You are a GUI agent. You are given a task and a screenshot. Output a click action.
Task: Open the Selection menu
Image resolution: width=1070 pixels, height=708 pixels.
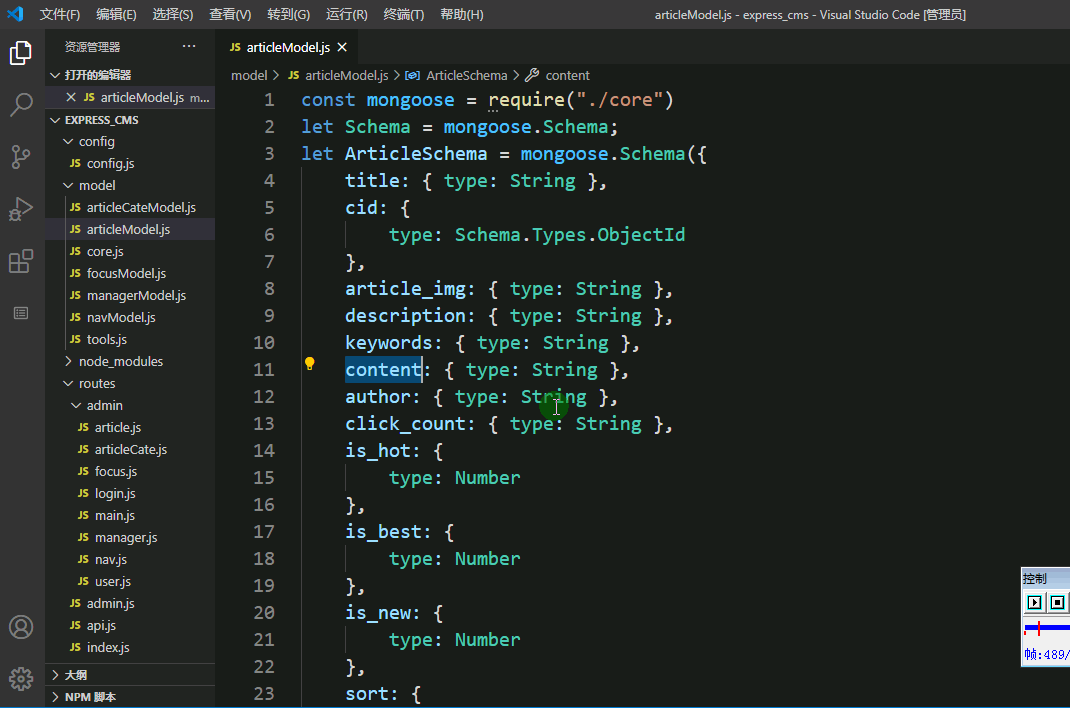click(173, 14)
